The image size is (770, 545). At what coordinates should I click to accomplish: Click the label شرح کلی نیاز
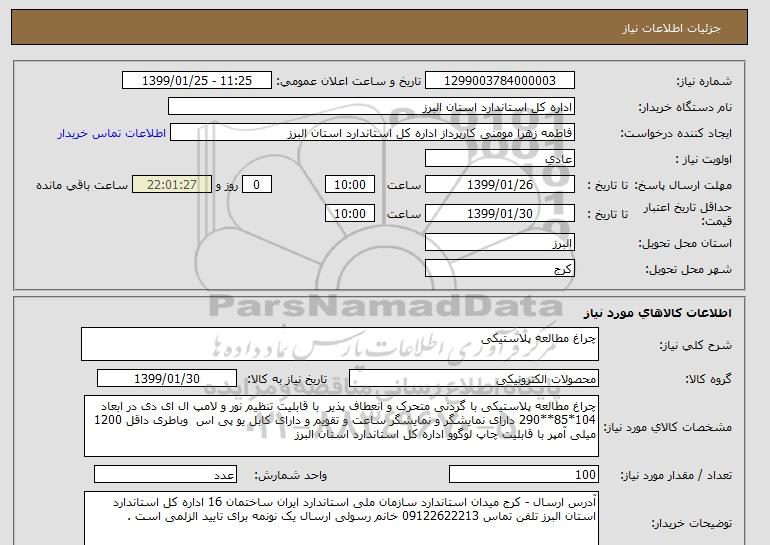695,345
